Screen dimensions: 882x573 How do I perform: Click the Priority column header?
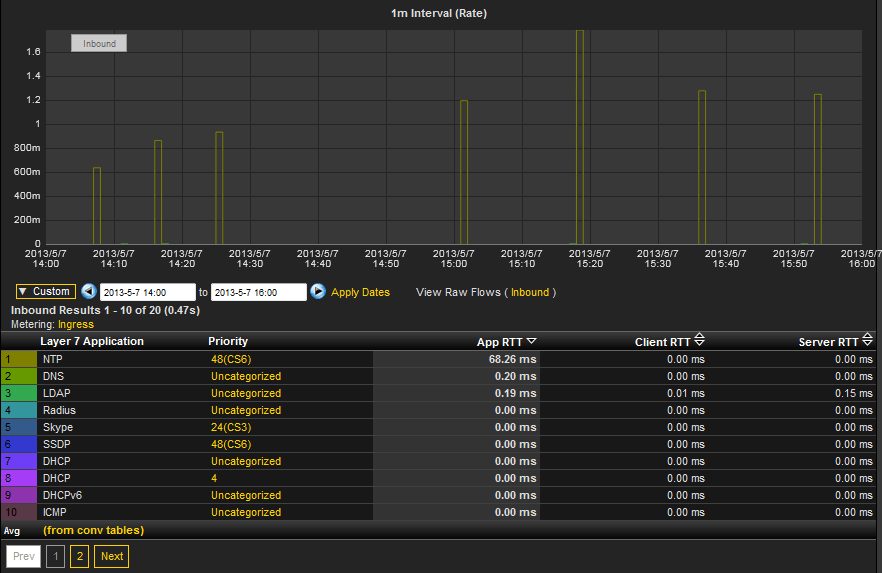tap(228, 341)
